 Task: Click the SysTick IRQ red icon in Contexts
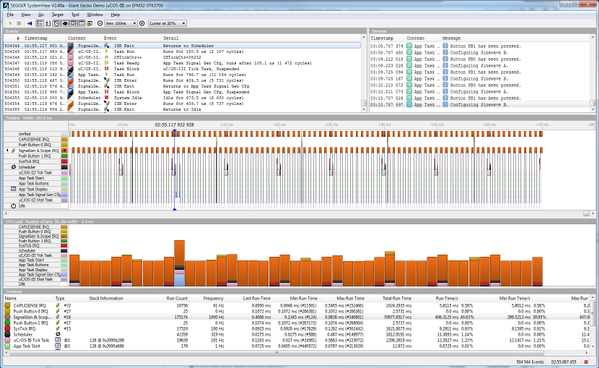(7, 329)
